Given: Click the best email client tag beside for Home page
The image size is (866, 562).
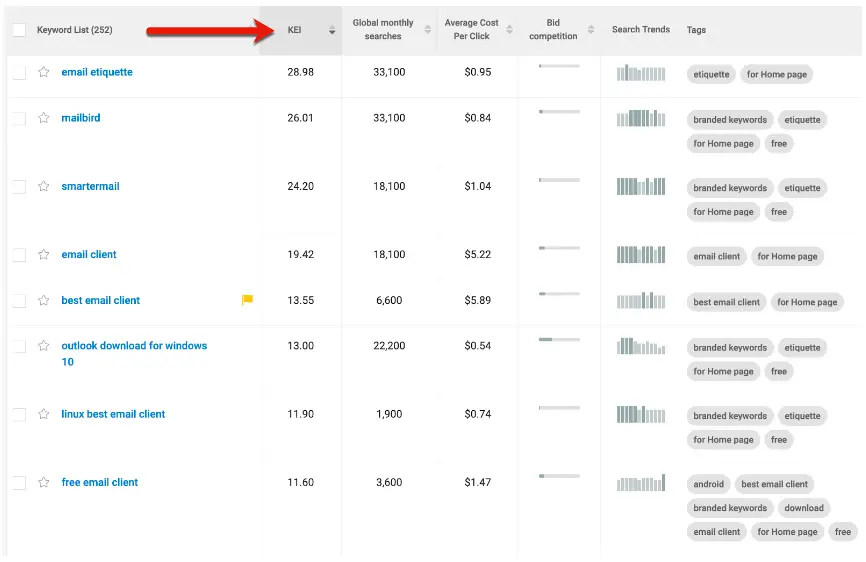Looking at the screenshot, I should click(726, 303).
